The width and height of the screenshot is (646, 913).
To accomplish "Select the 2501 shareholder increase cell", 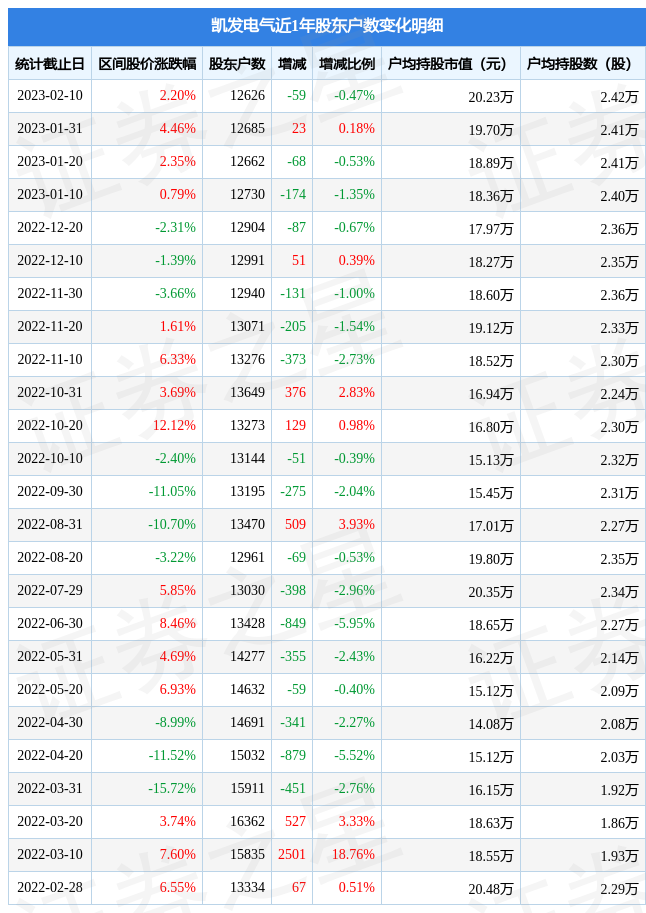I will coord(292,854).
